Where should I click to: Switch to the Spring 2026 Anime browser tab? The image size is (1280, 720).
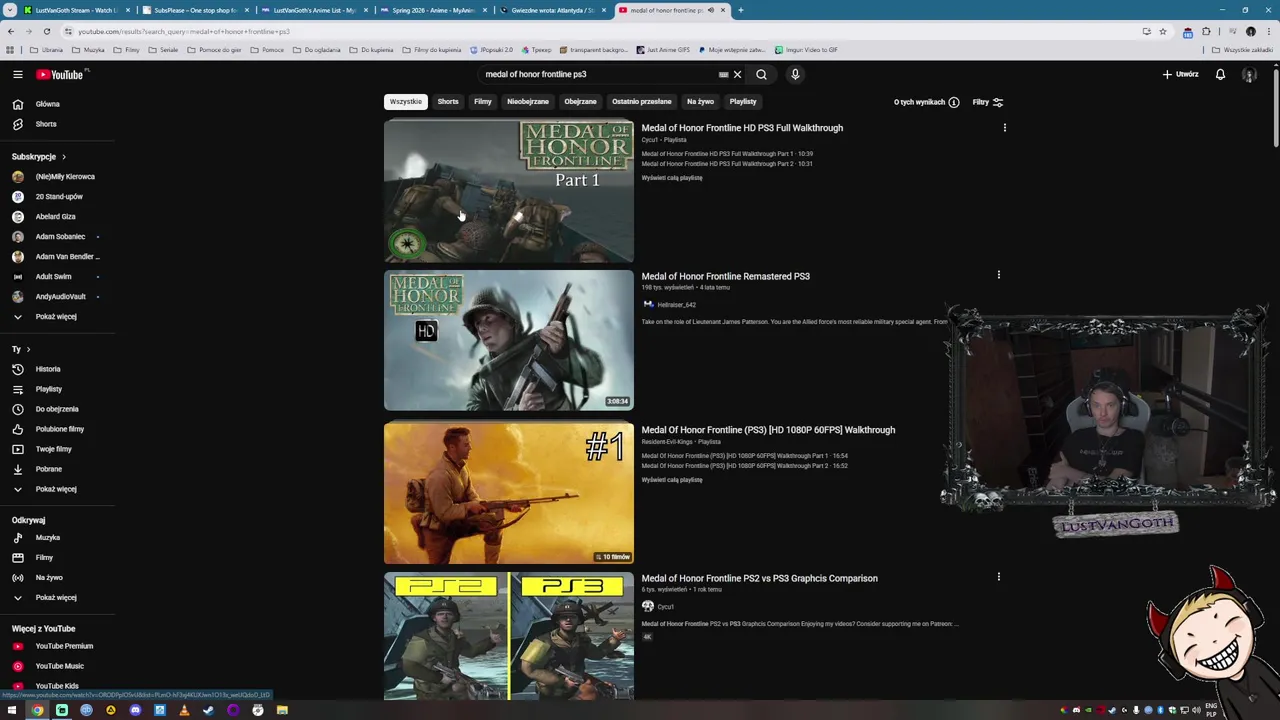tap(433, 10)
